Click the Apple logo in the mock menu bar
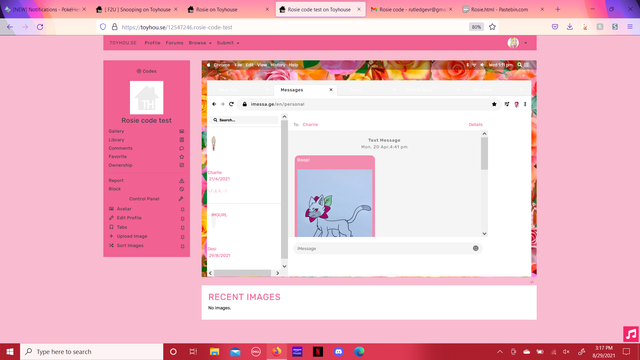This screenshot has height=360, width=640. coord(209,64)
